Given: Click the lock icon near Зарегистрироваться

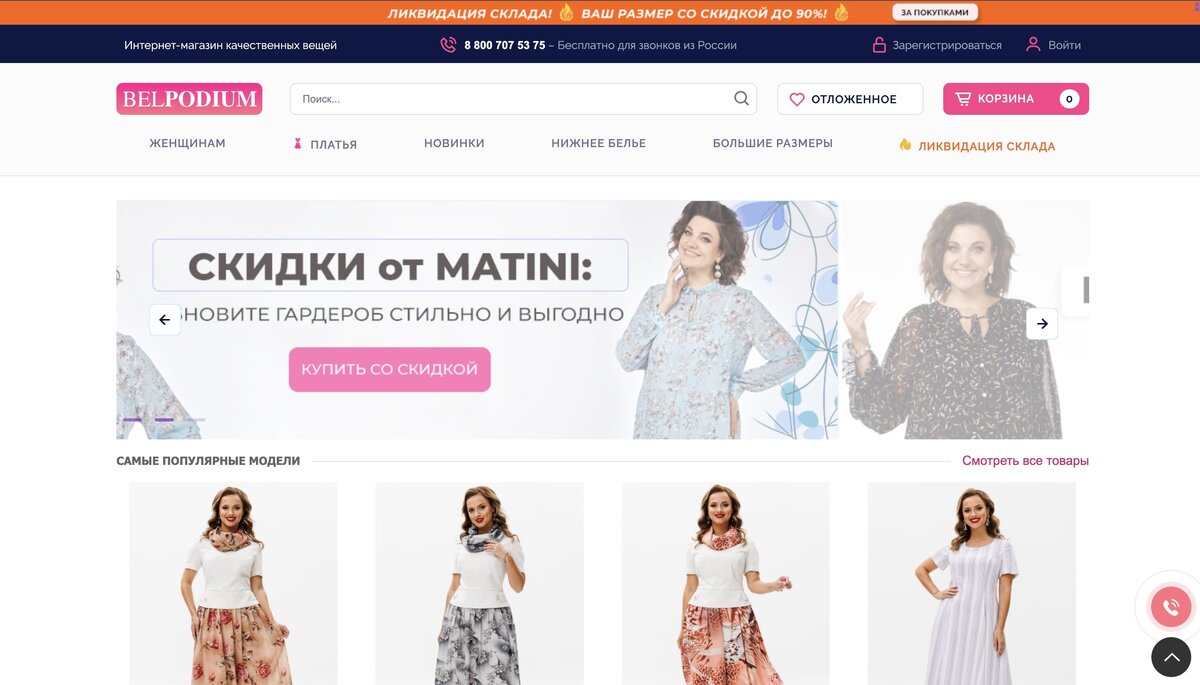Looking at the screenshot, I should tap(879, 45).
